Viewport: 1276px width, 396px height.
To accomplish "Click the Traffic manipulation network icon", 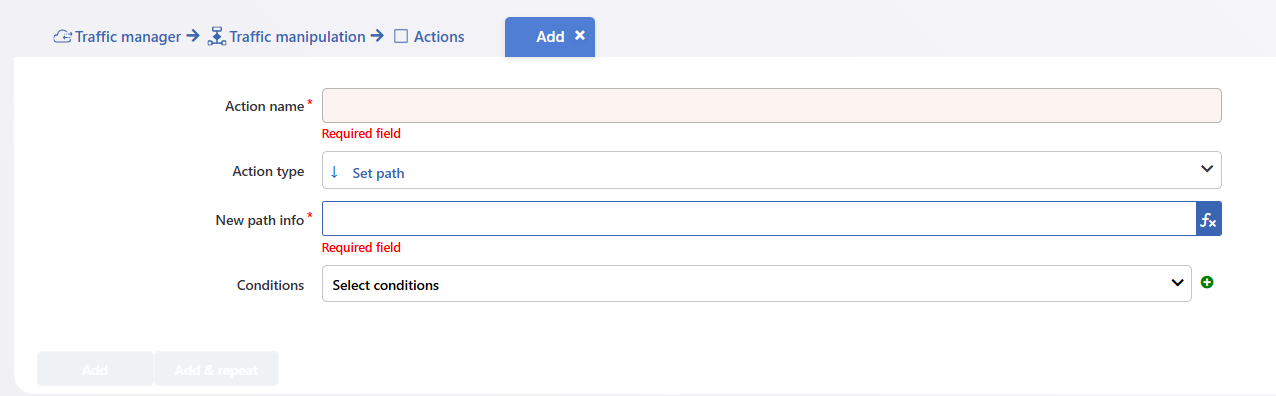I will (217, 37).
